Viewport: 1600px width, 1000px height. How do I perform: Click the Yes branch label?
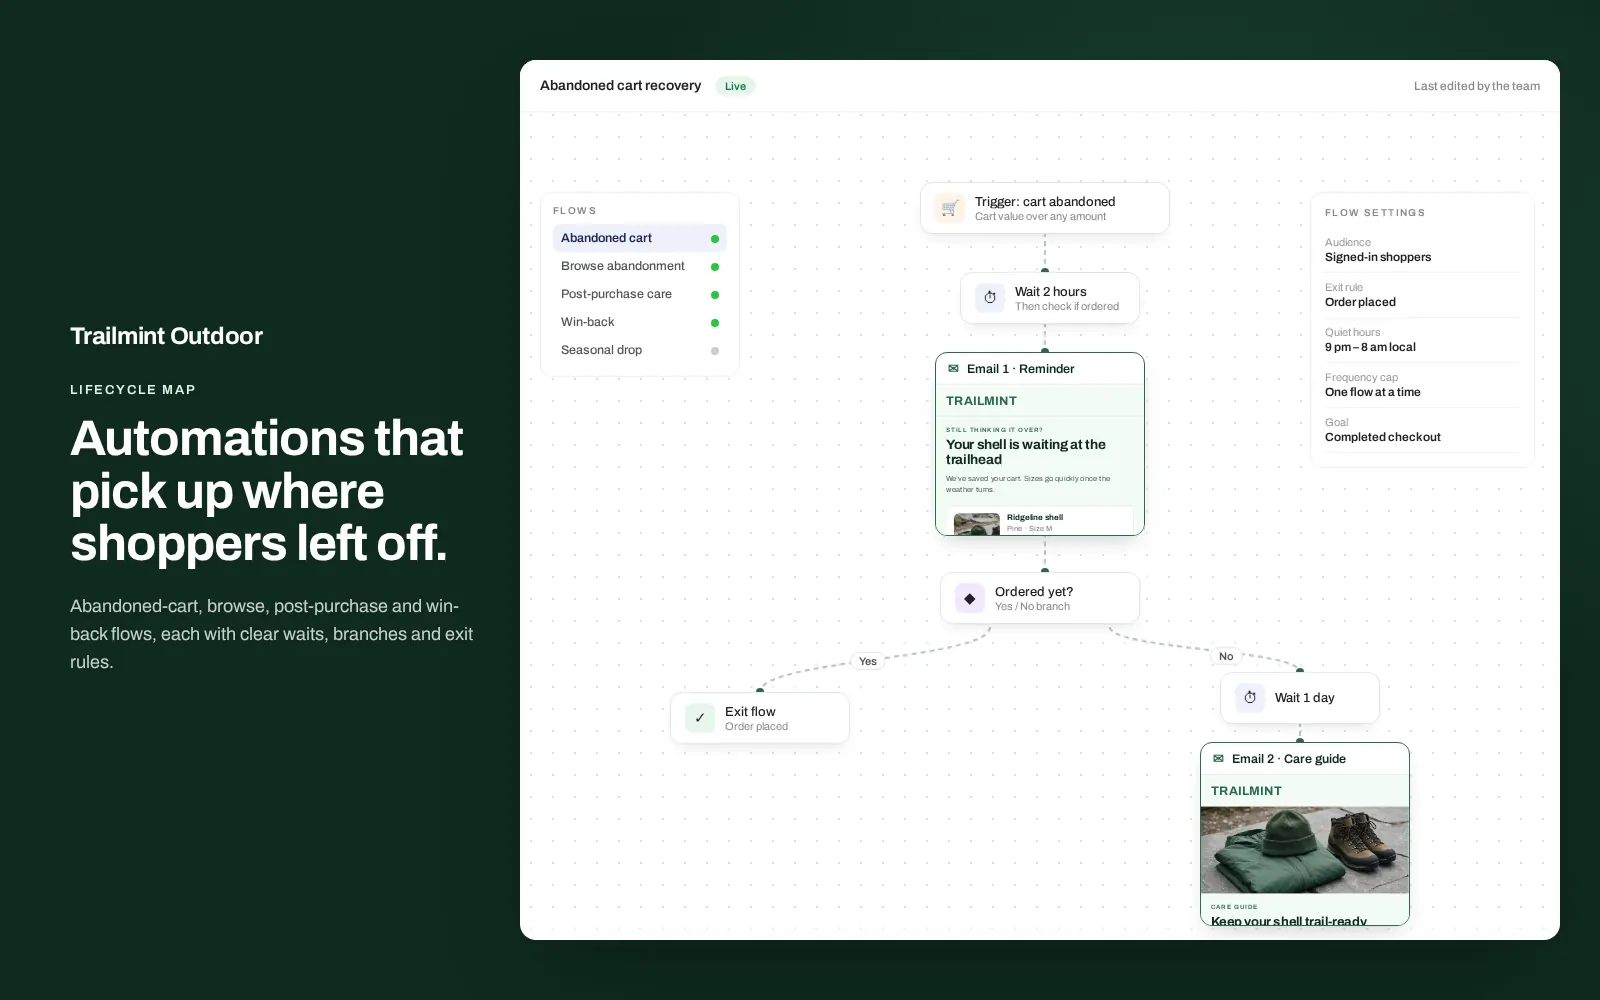[868, 661]
